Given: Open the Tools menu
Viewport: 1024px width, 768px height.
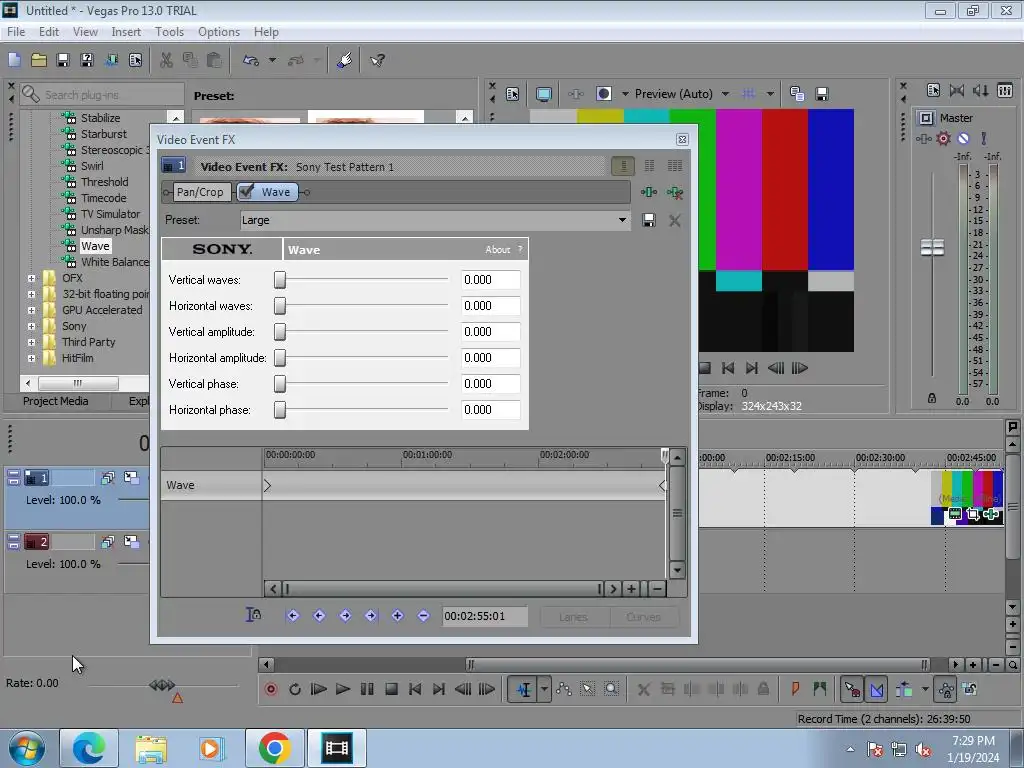Looking at the screenshot, I should [169, 32].
